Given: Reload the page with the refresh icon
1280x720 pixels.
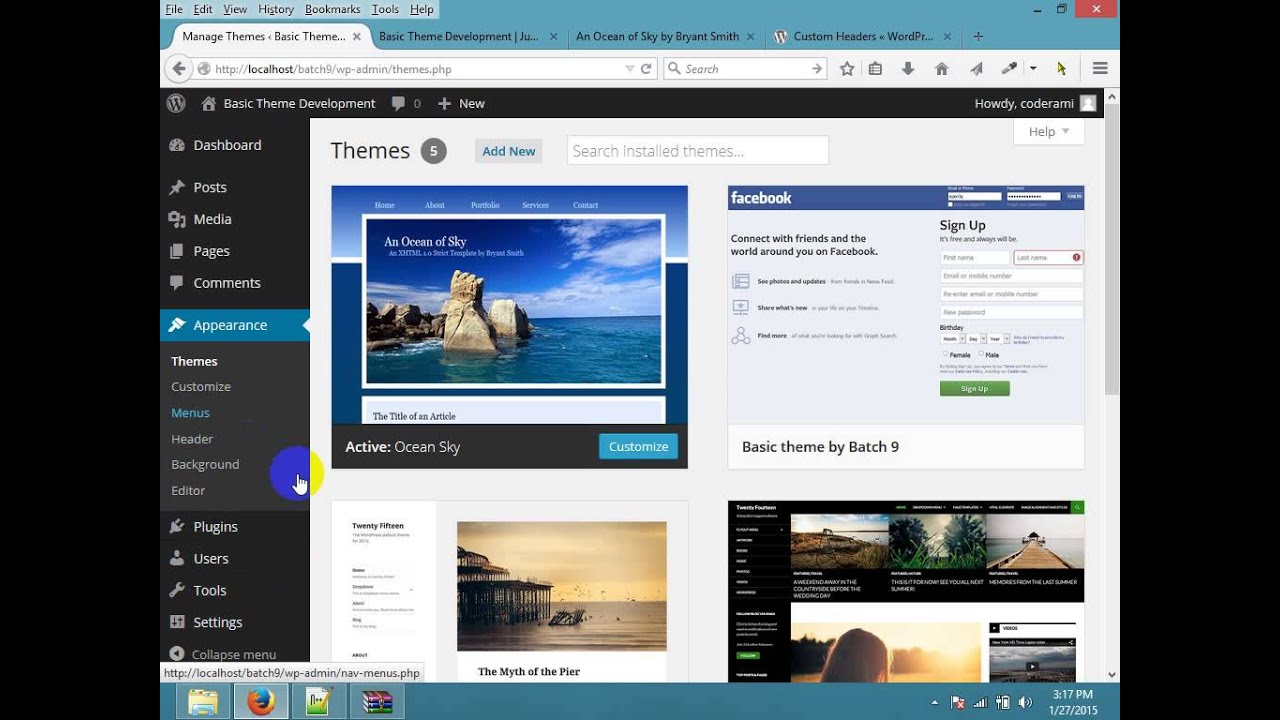Looking at the screenshot, I should 646,69.
